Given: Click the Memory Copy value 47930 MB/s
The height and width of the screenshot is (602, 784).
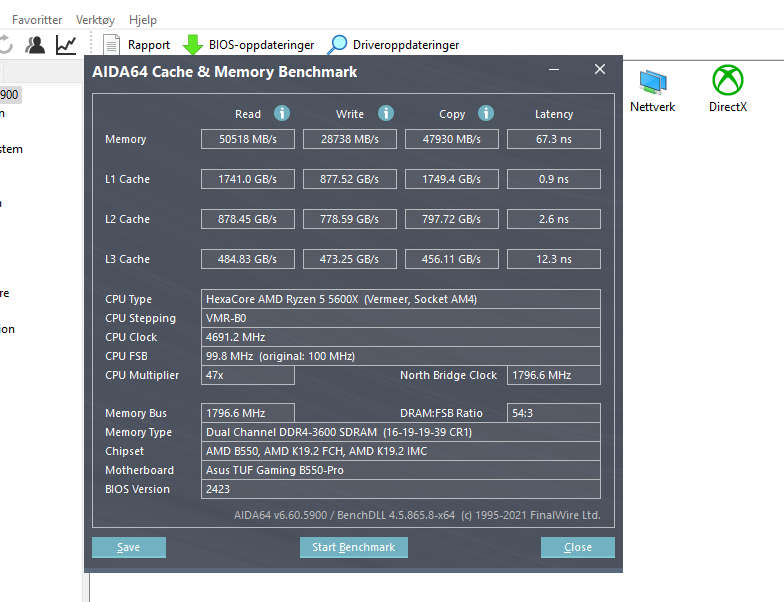Looking at the screenshot, I should pyautogui.click(x=452, y=139).
